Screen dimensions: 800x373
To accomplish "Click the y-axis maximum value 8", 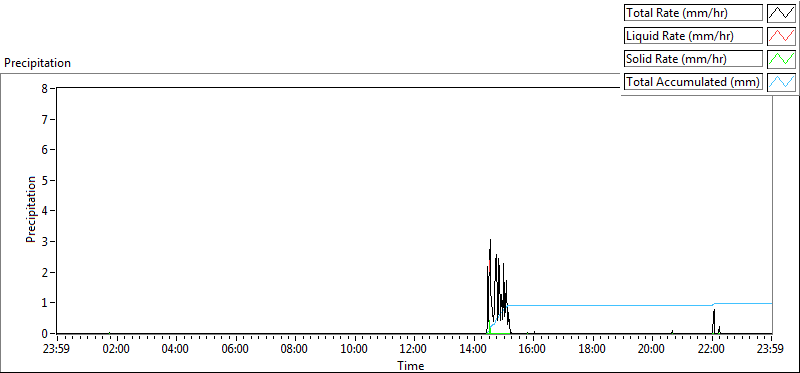I will 44,88.
